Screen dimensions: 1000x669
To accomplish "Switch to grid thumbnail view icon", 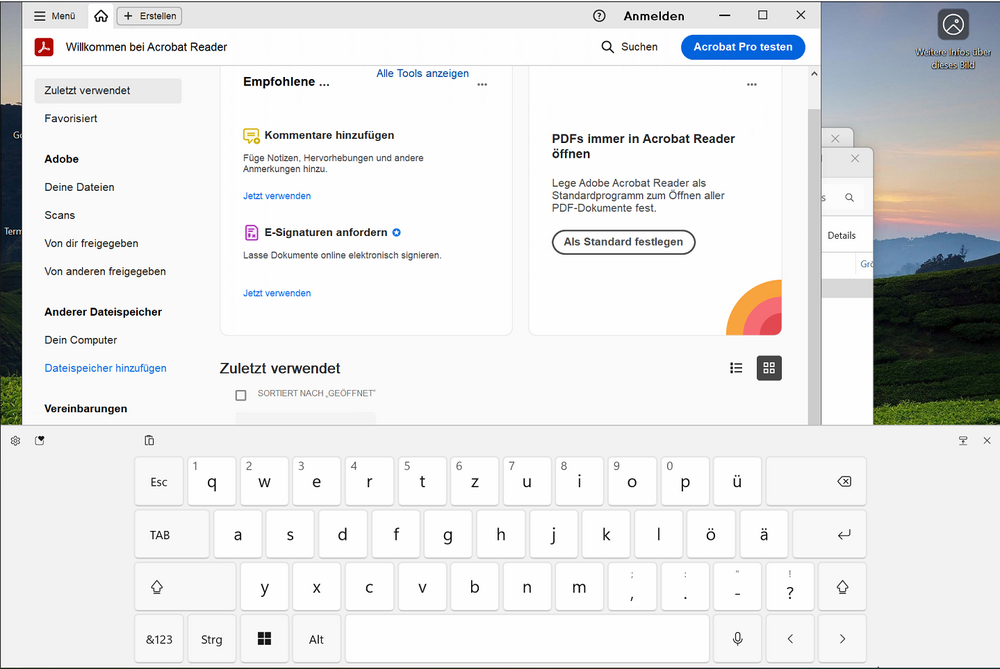I will pyautogui.click(x=769, y=368).
